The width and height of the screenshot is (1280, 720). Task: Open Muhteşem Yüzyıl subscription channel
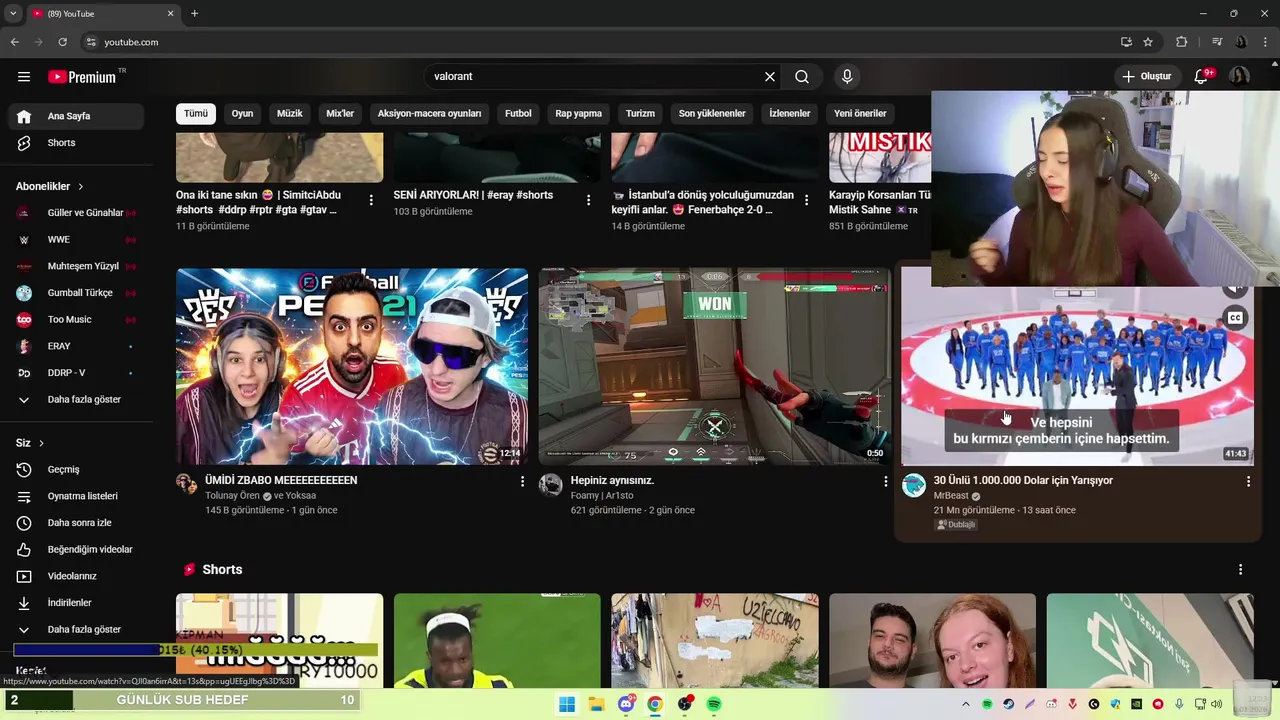point(76,266)
